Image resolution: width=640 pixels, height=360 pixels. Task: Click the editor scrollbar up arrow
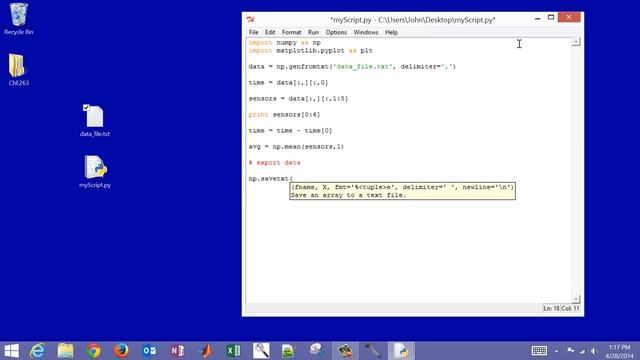(576, 42)
